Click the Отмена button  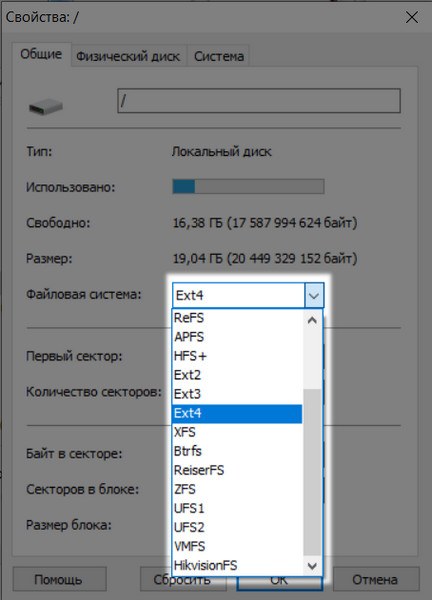375,580
